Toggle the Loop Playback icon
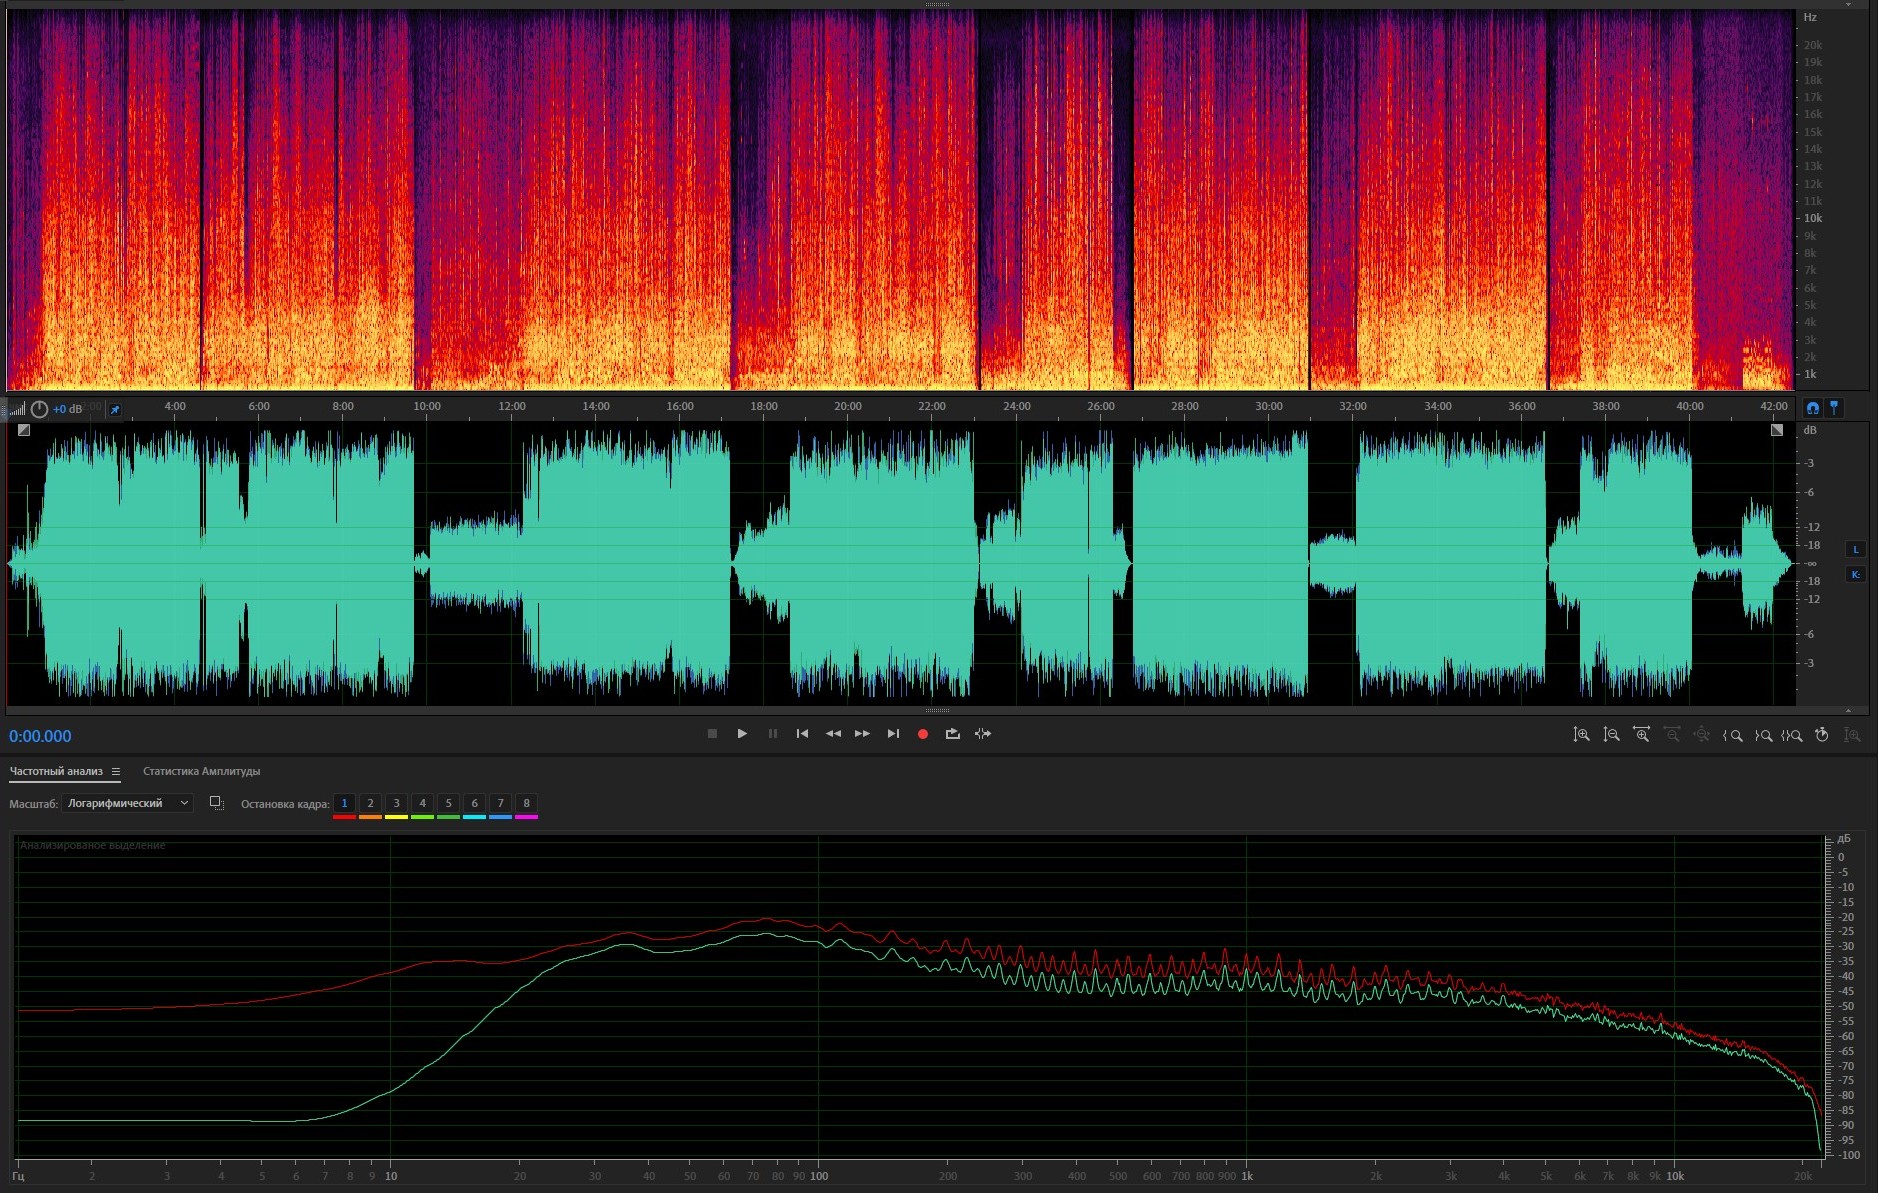 tap(953, 734)
